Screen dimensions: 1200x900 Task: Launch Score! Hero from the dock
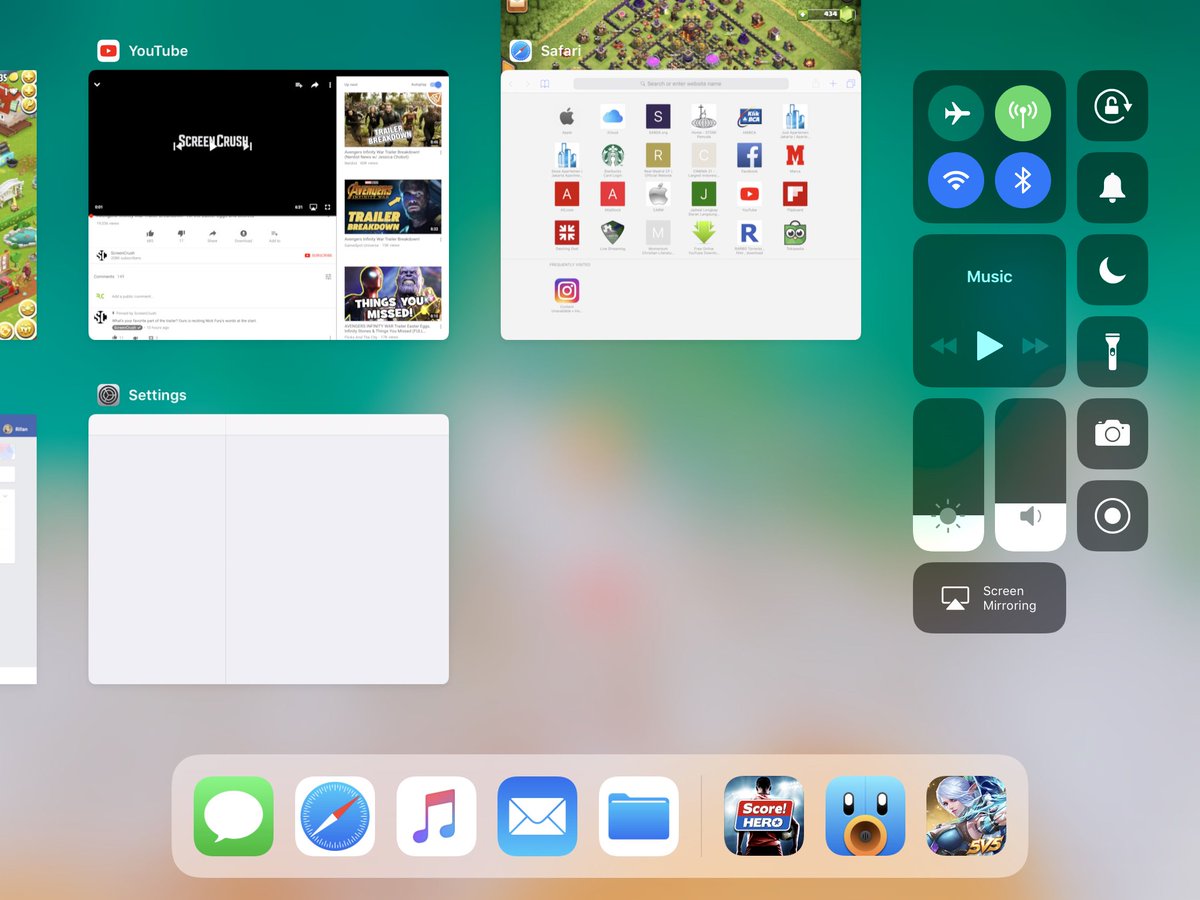coord(764,816)
